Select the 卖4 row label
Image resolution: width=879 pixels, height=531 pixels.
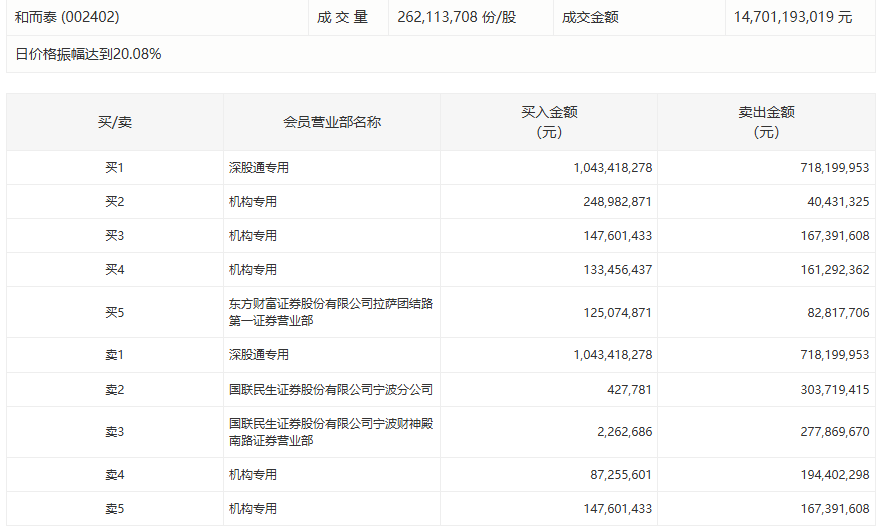click(x=115, y=475)
